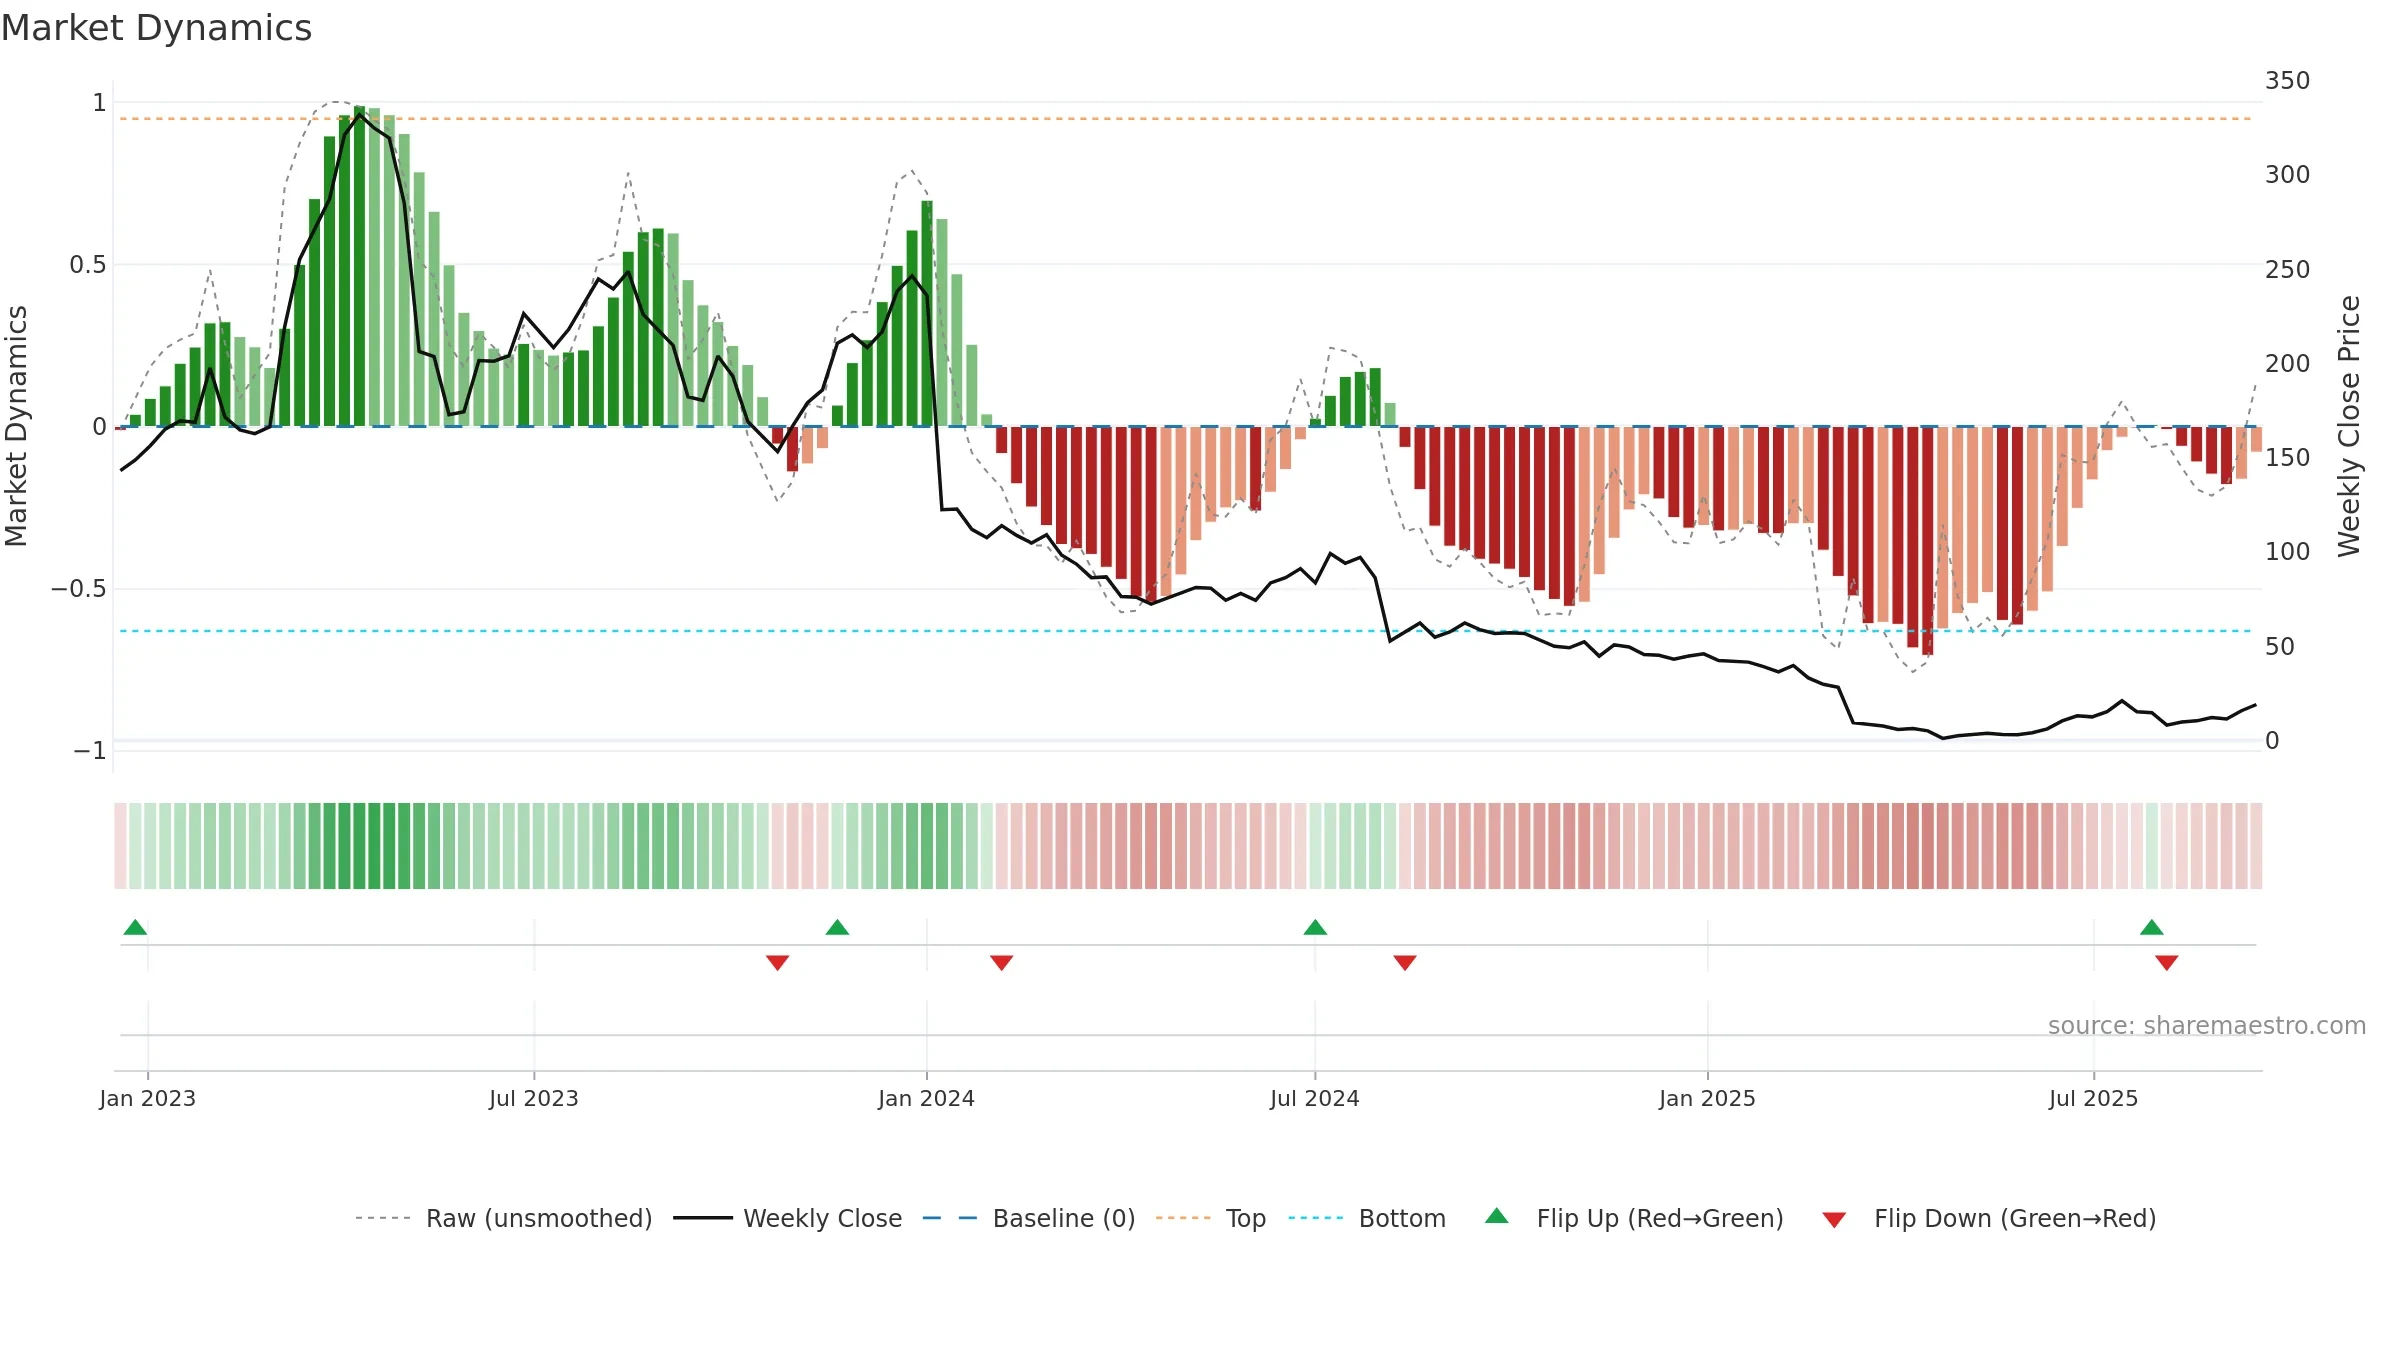Toggle the Raw (unsmoothed) legend entry
Screen dimensions: 2400x1350
click(504, 1218)
